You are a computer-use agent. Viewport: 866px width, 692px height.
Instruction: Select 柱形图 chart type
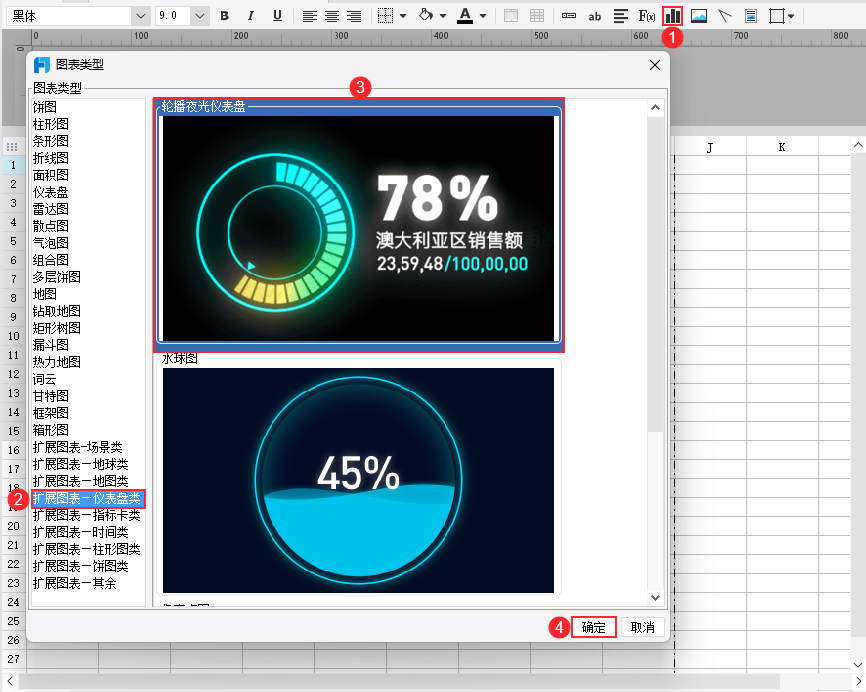50,124
